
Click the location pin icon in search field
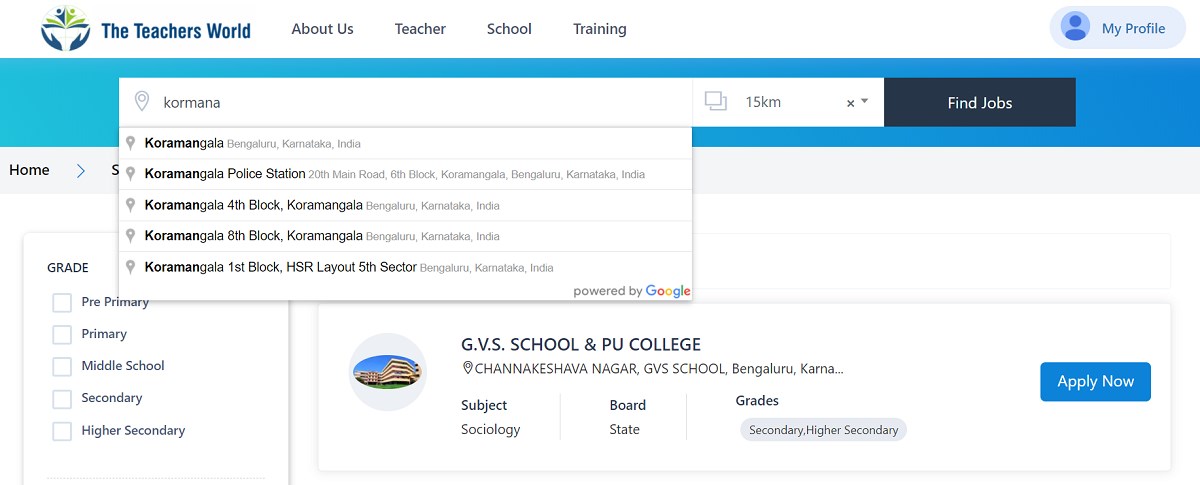pos(142,102)
